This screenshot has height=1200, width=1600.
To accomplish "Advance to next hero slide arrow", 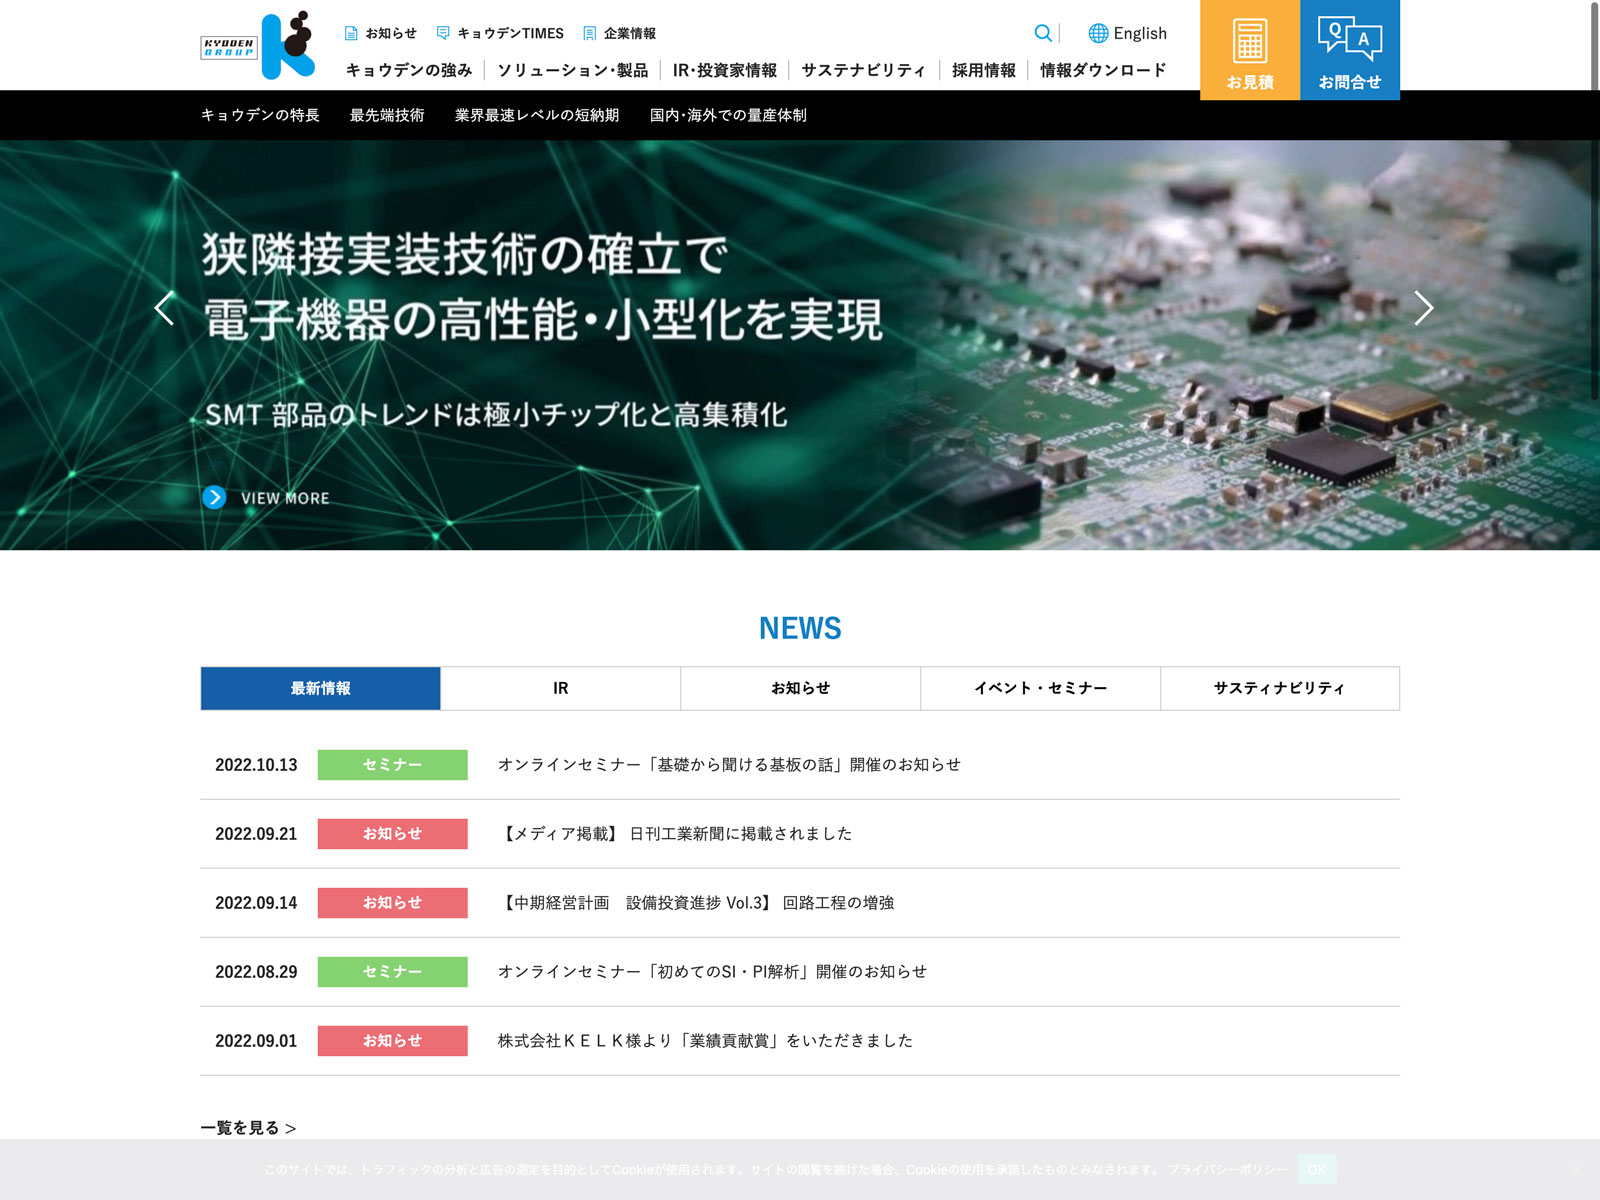I will [1423, 308].
